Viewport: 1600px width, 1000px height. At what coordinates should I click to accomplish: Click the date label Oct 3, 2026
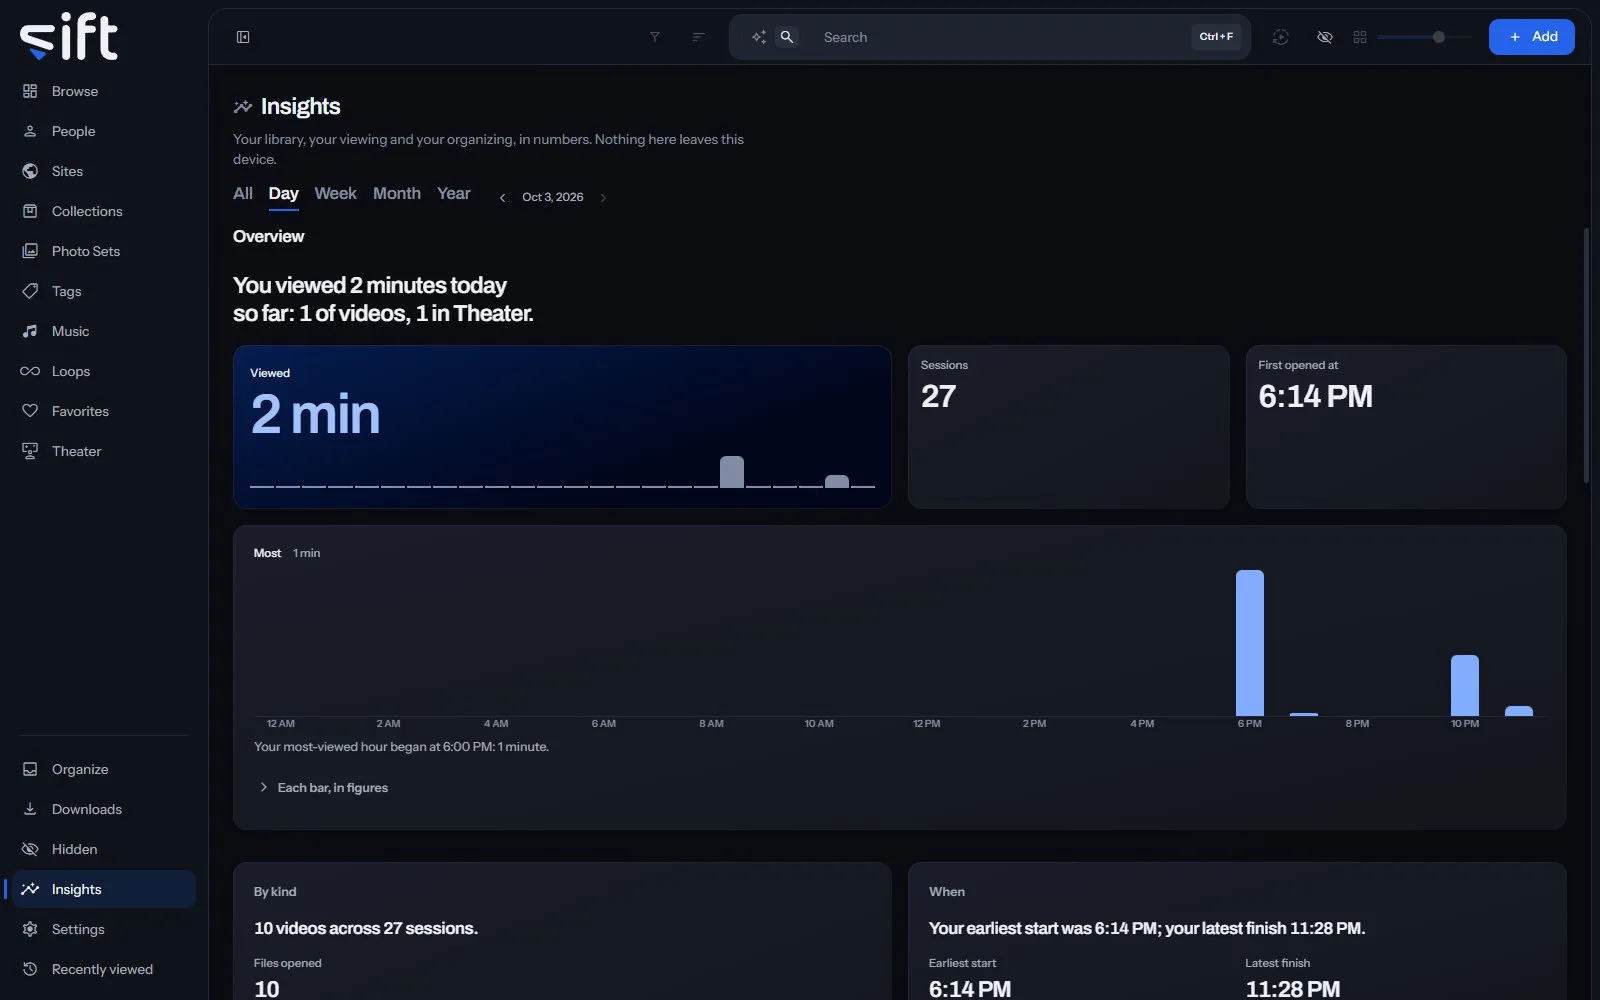click(553, 197)
